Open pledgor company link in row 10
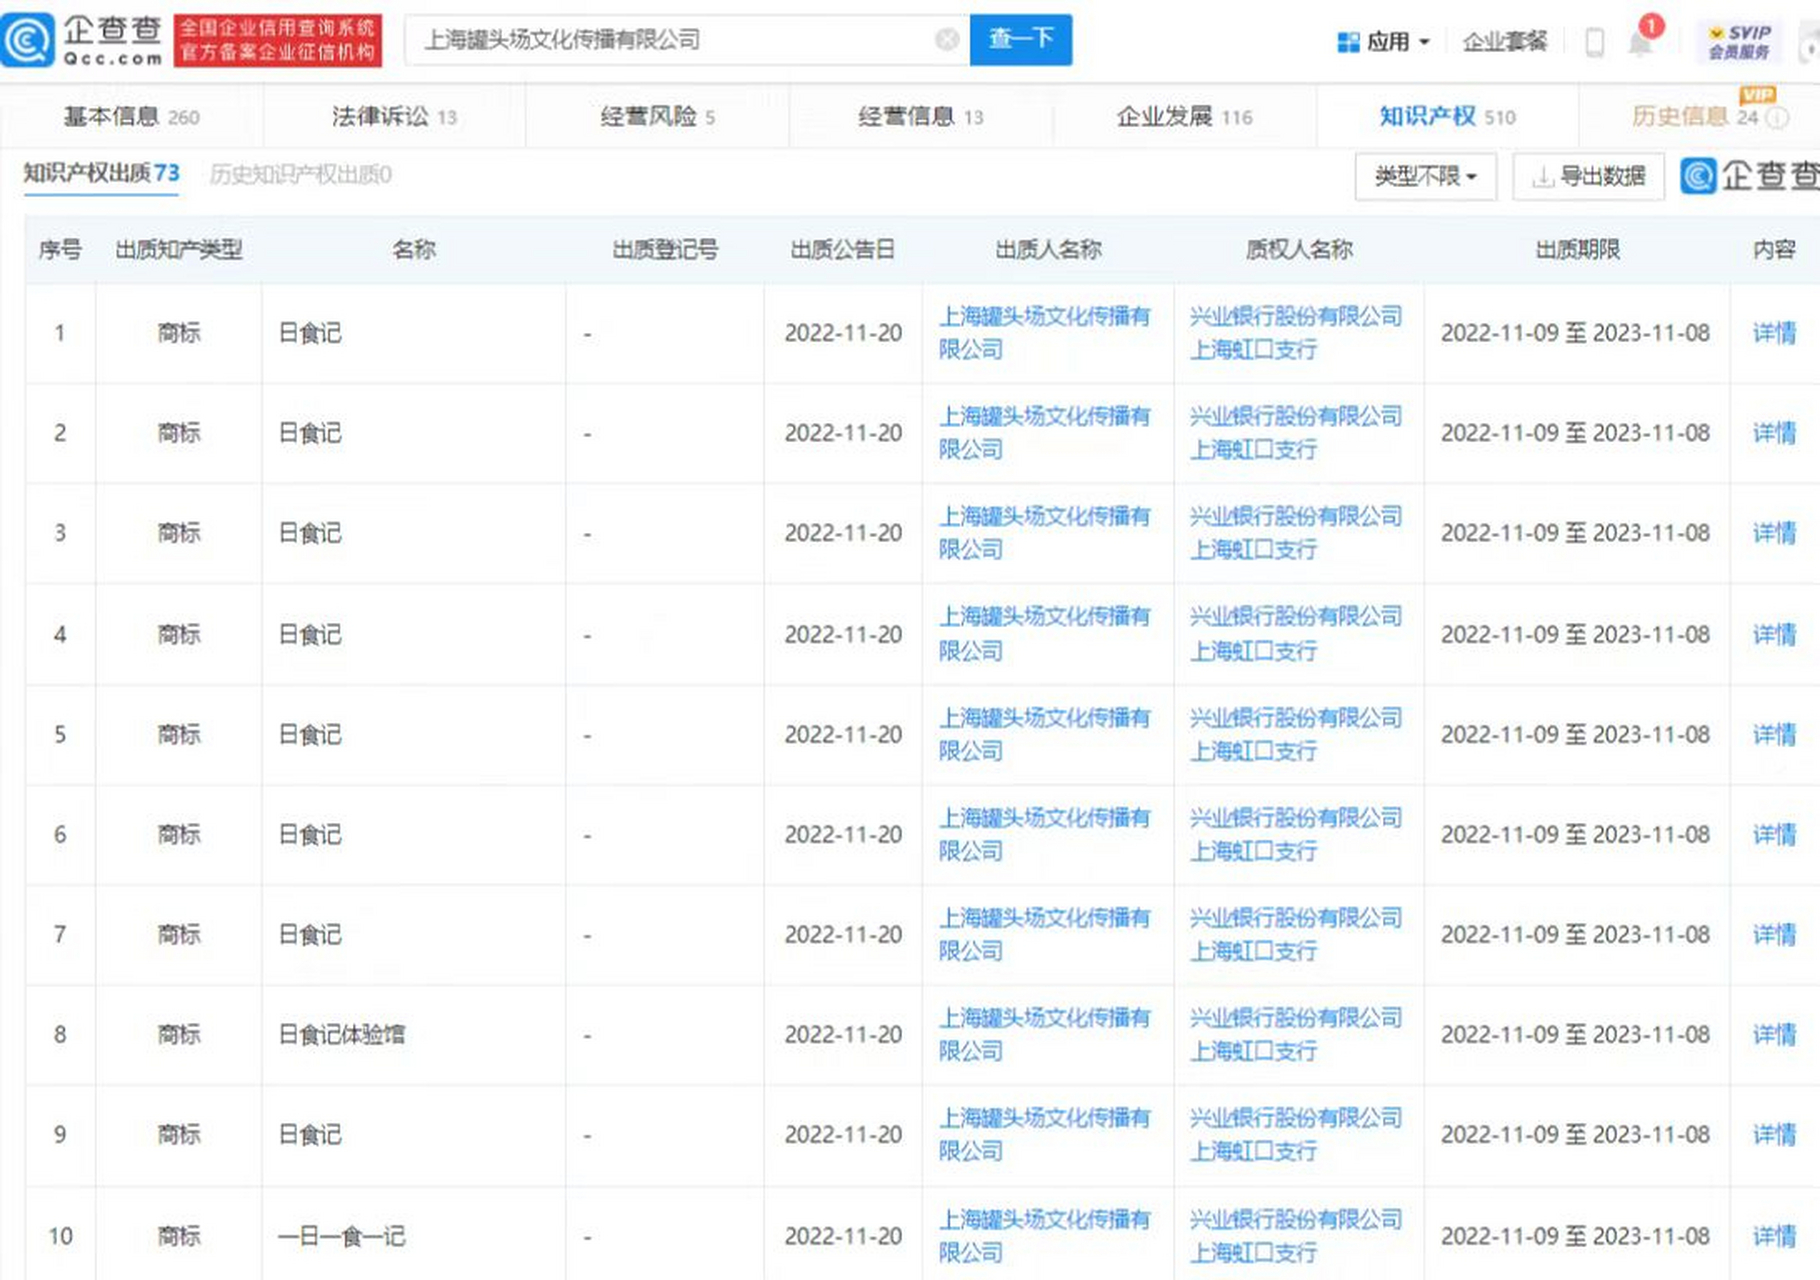Image resolution: width=1820 pixels, height=1280 pixels. click(1044, 1236)
